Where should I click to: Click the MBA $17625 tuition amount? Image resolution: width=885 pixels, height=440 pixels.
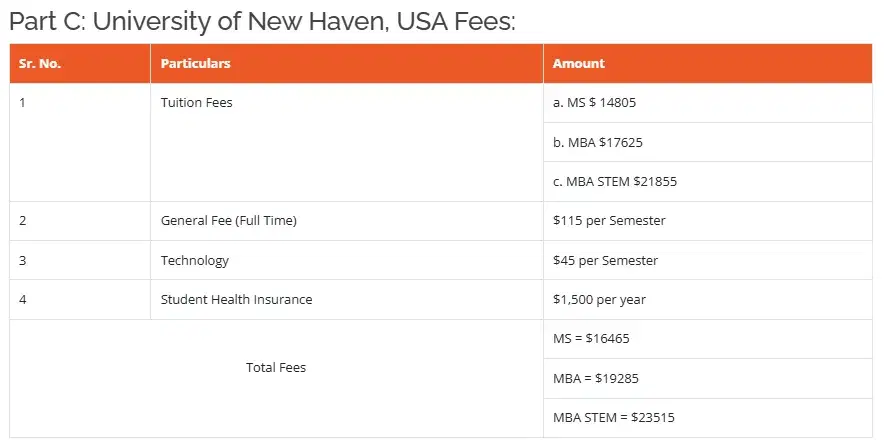(597, 142)
